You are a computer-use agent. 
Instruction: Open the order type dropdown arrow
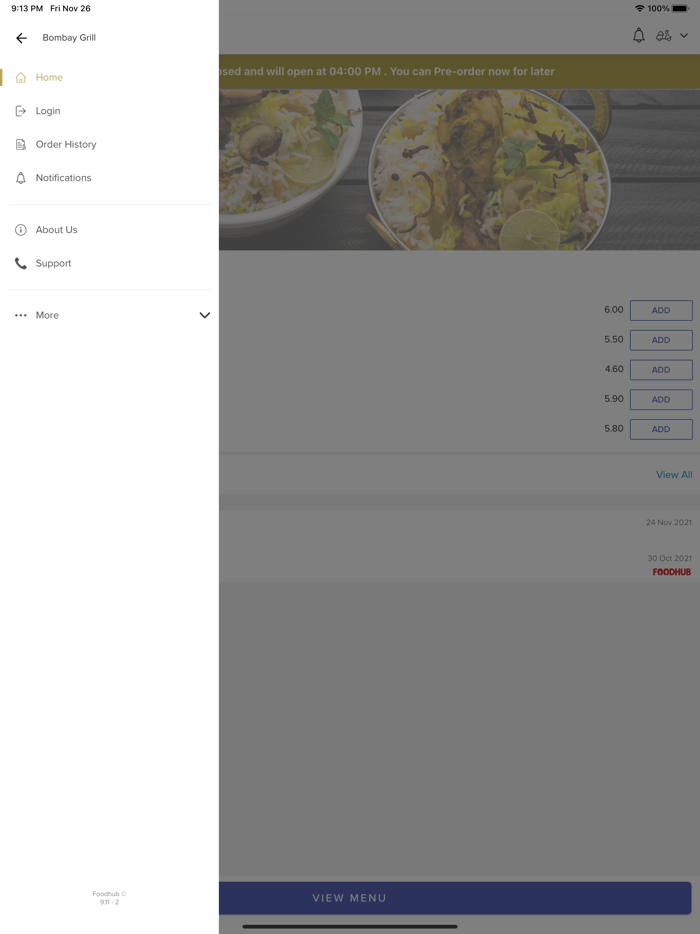click(x=684, y=36)
